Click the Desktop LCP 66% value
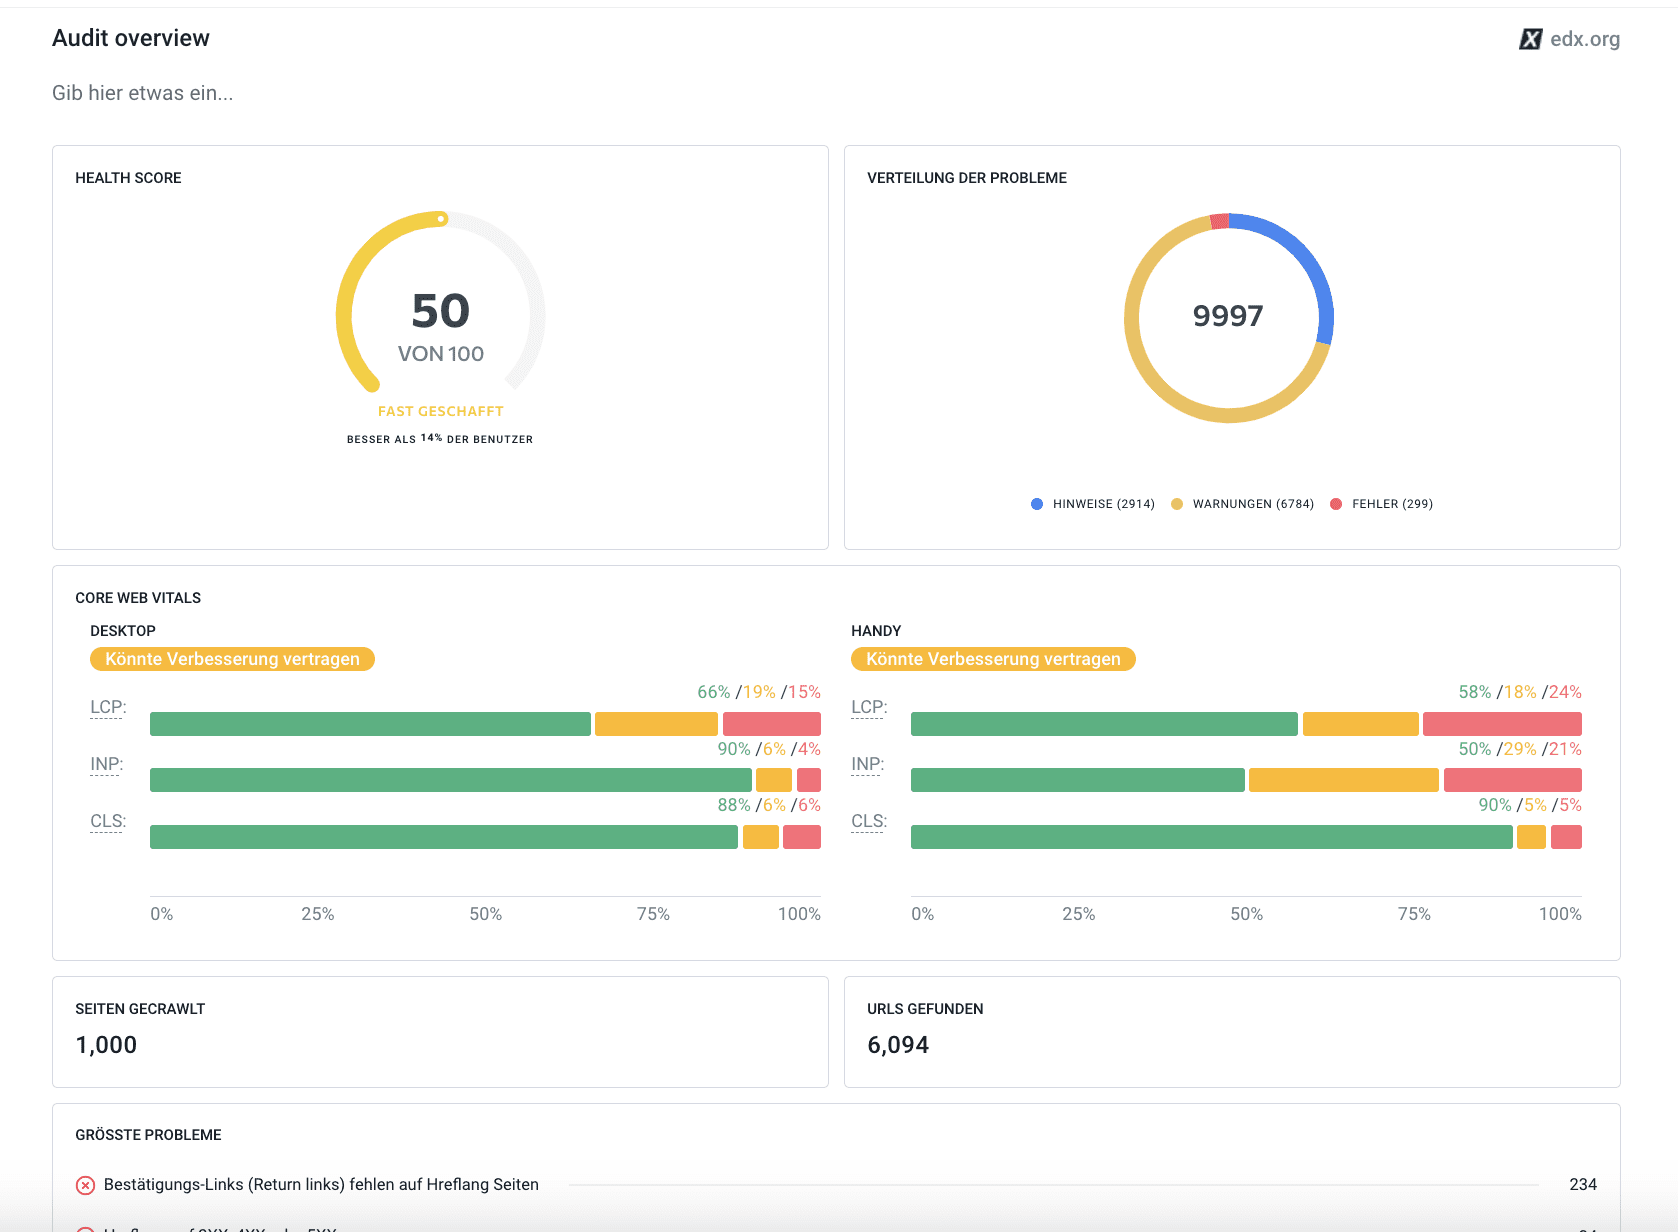Viewport: 1678px width, 1232px height. [x=714, y=692]
